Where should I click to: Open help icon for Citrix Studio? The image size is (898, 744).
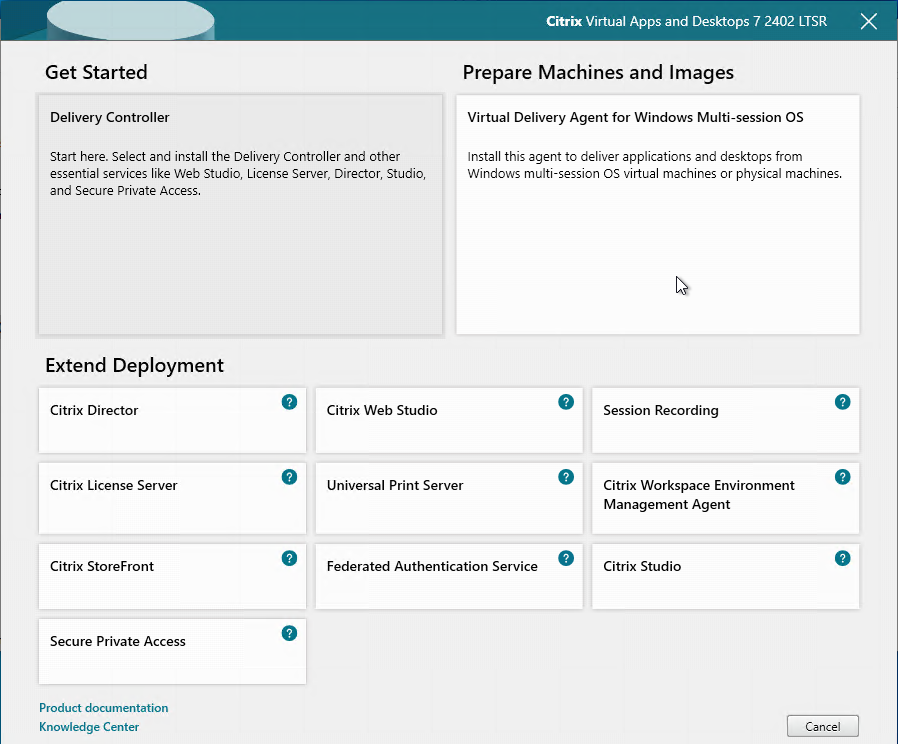coord(842,558)
